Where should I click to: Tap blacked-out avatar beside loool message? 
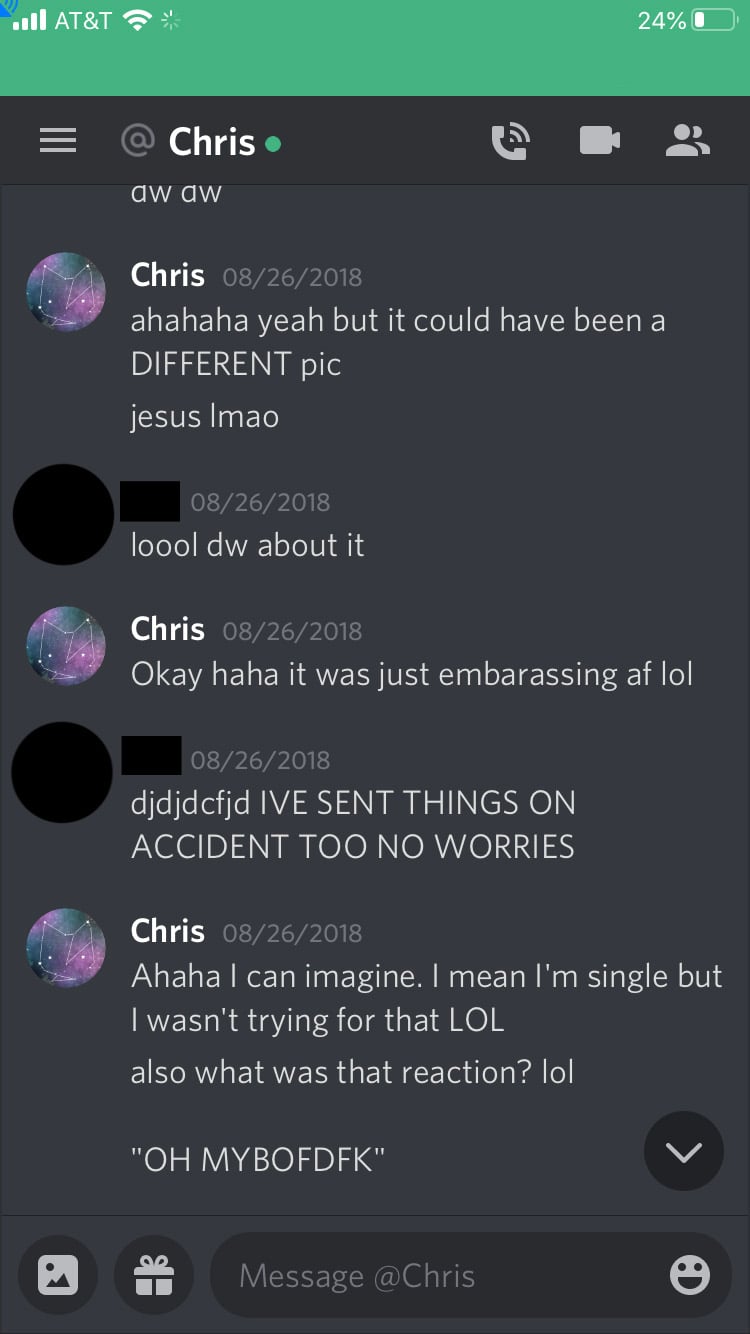click(x=63, y=514)
